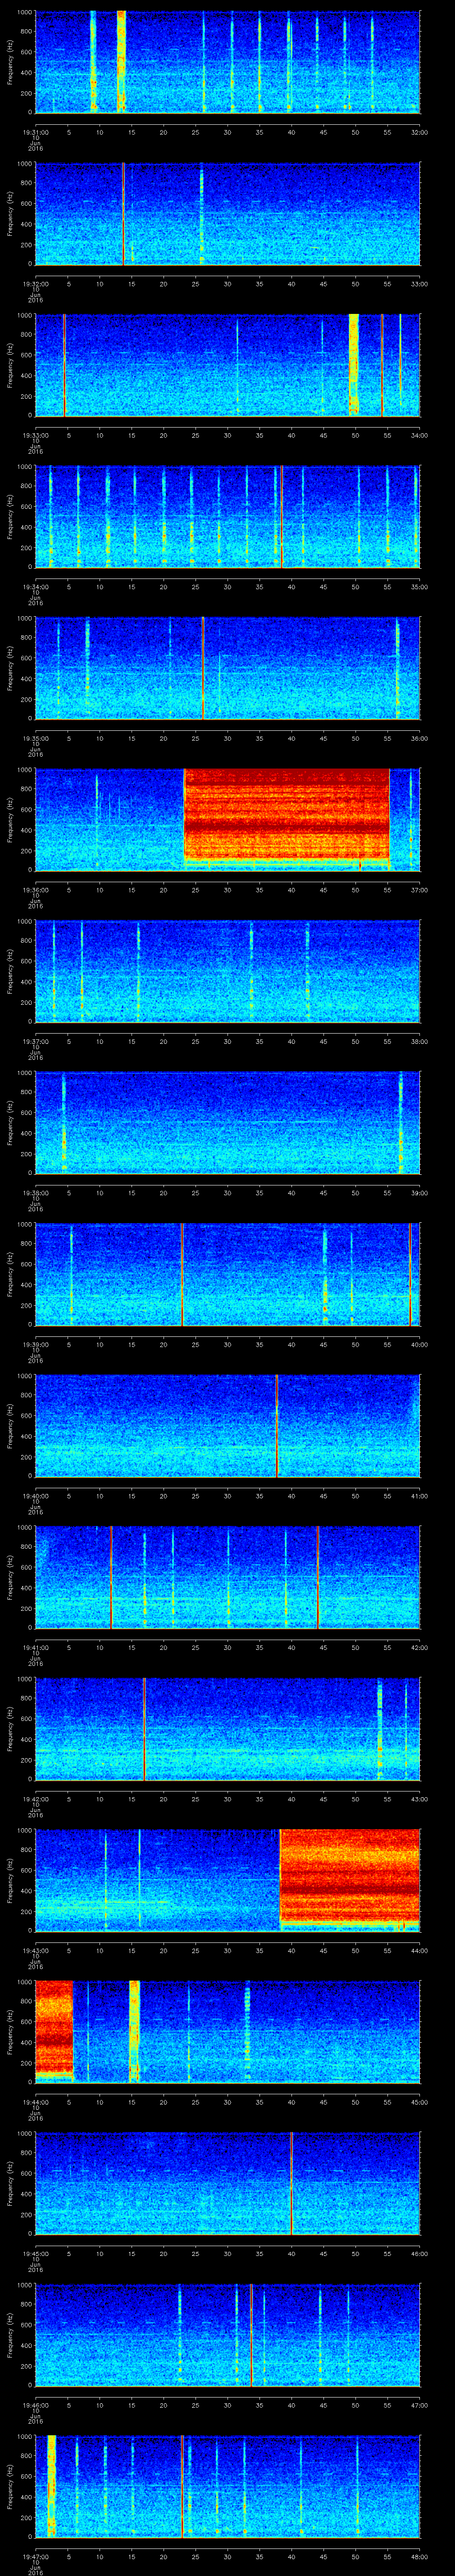This screenshot has width=455, height=2576.
Task: Select the spectrogram panel starting at 19:37:00
Action: pyautogui.click(x=228, y=971)
